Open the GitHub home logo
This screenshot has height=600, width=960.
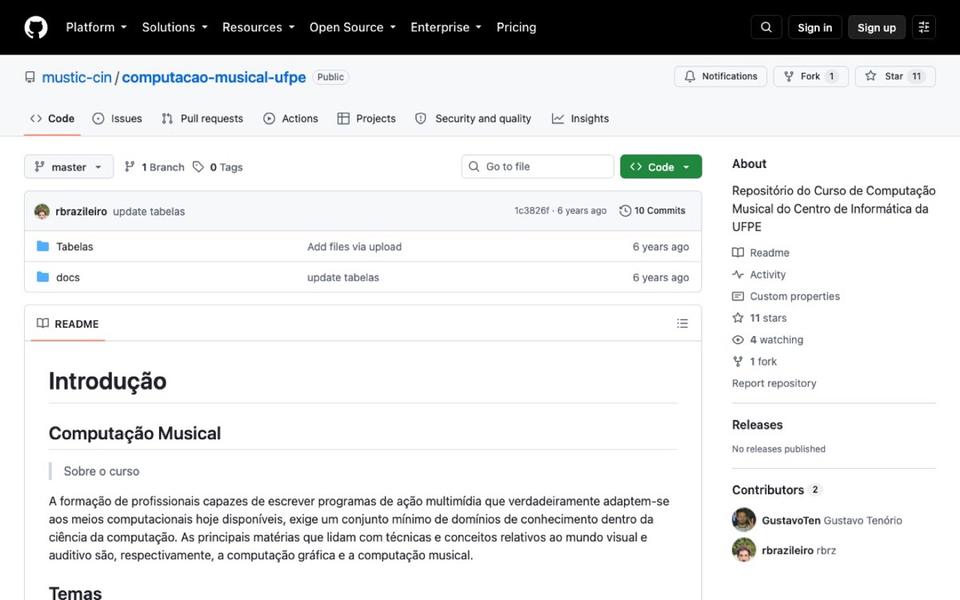[36, 28]
